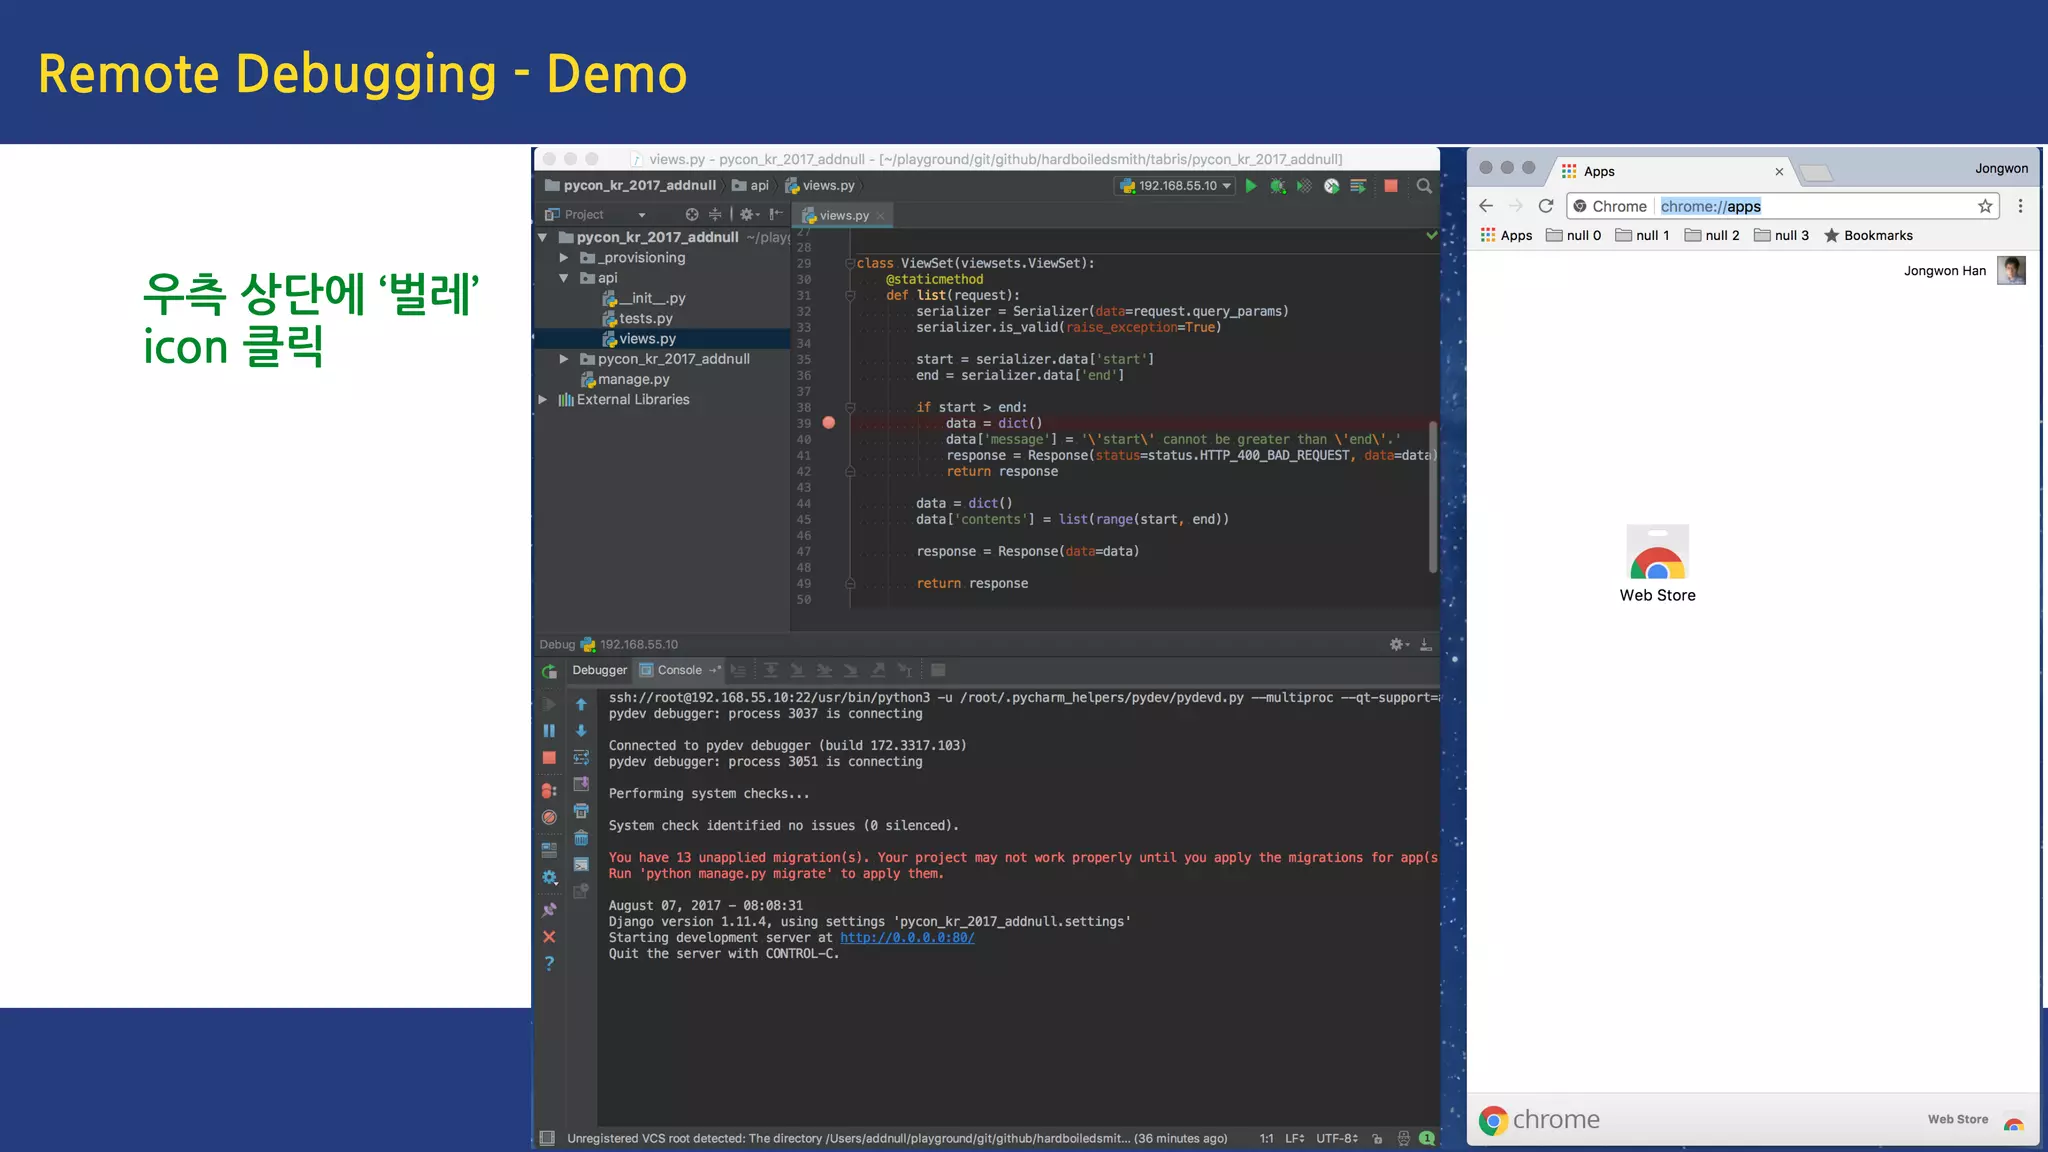Print console output with printer icon
This screenshot has height=1152, width=2048.
coord(581,811)
